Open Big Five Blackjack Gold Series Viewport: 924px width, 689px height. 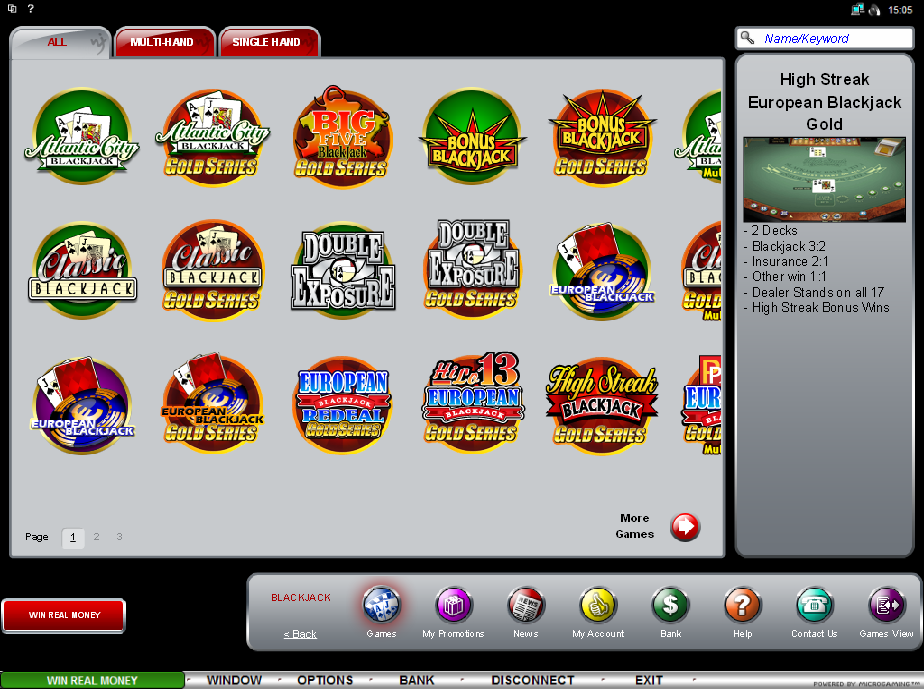pos(342,136)
